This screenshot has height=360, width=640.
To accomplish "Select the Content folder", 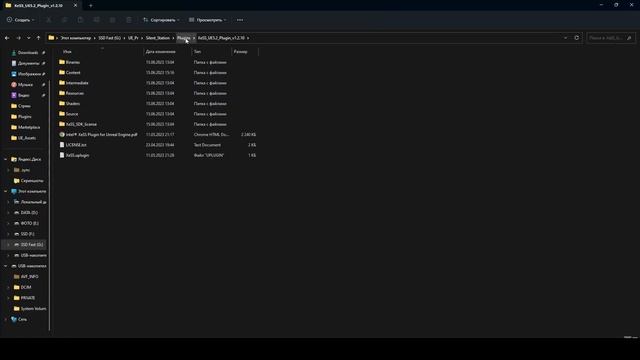I will coord(73,73).
